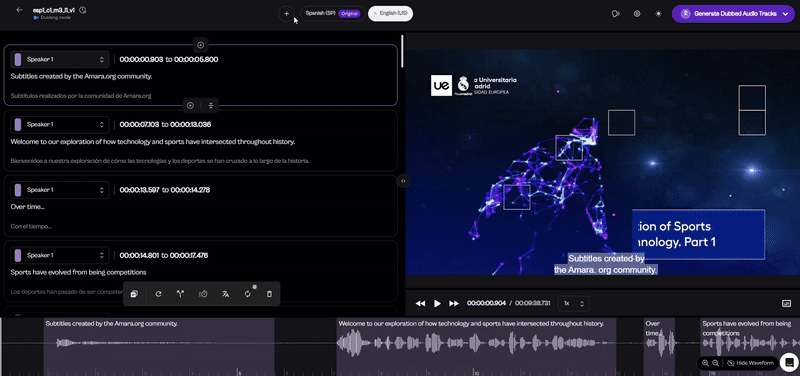Click the timing stopwatch icon in floating toolbar
800x376 pixels.
click(x=203, y=294)
